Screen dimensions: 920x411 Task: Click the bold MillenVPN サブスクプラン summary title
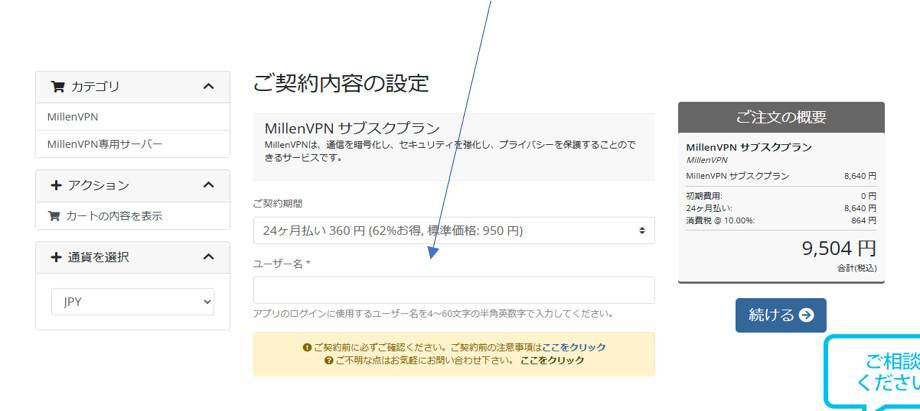749,147
